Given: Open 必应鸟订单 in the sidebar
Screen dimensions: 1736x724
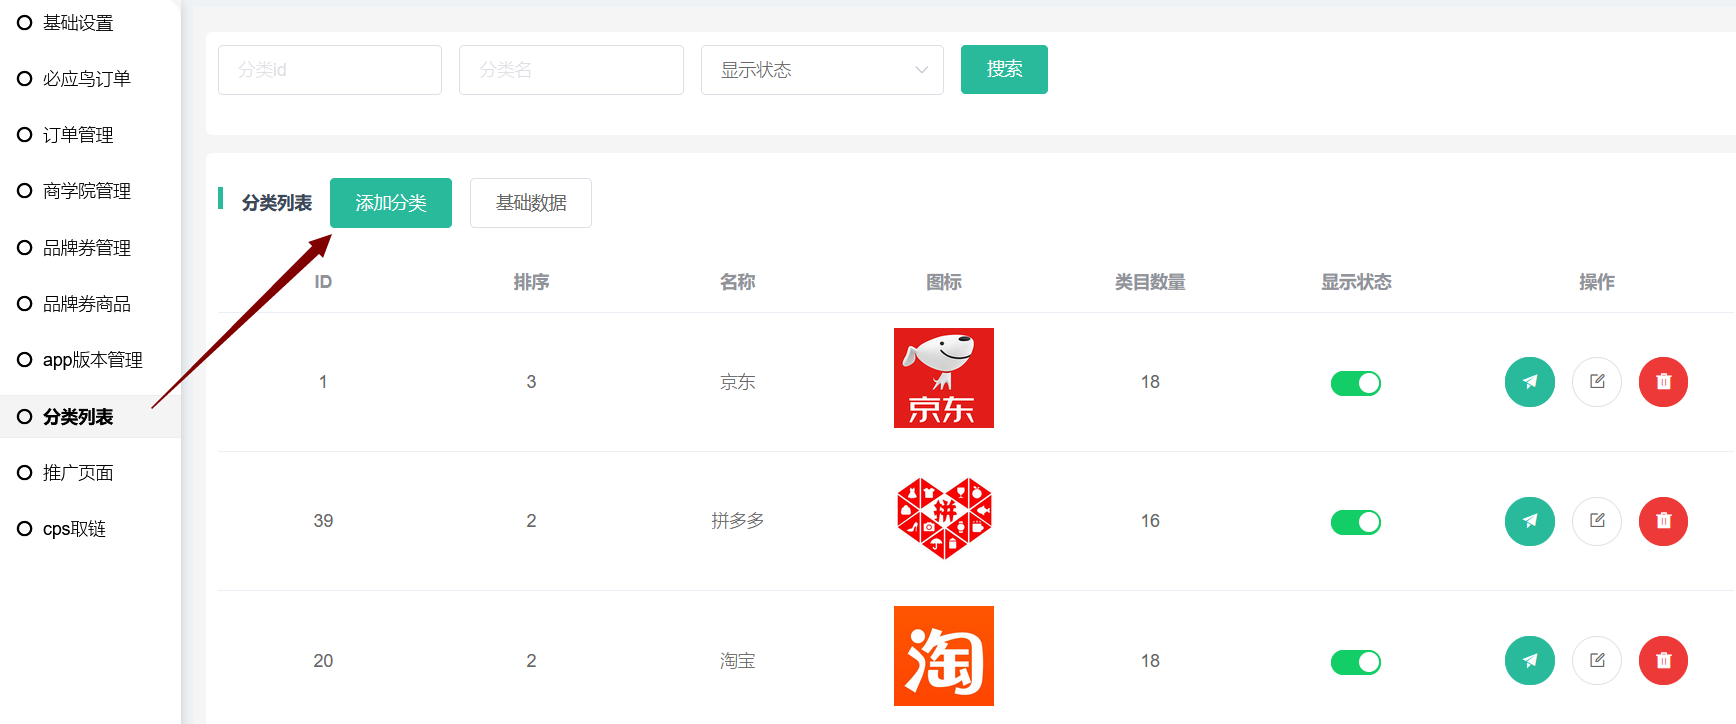Looking at the screenshot, I should 86,79.
